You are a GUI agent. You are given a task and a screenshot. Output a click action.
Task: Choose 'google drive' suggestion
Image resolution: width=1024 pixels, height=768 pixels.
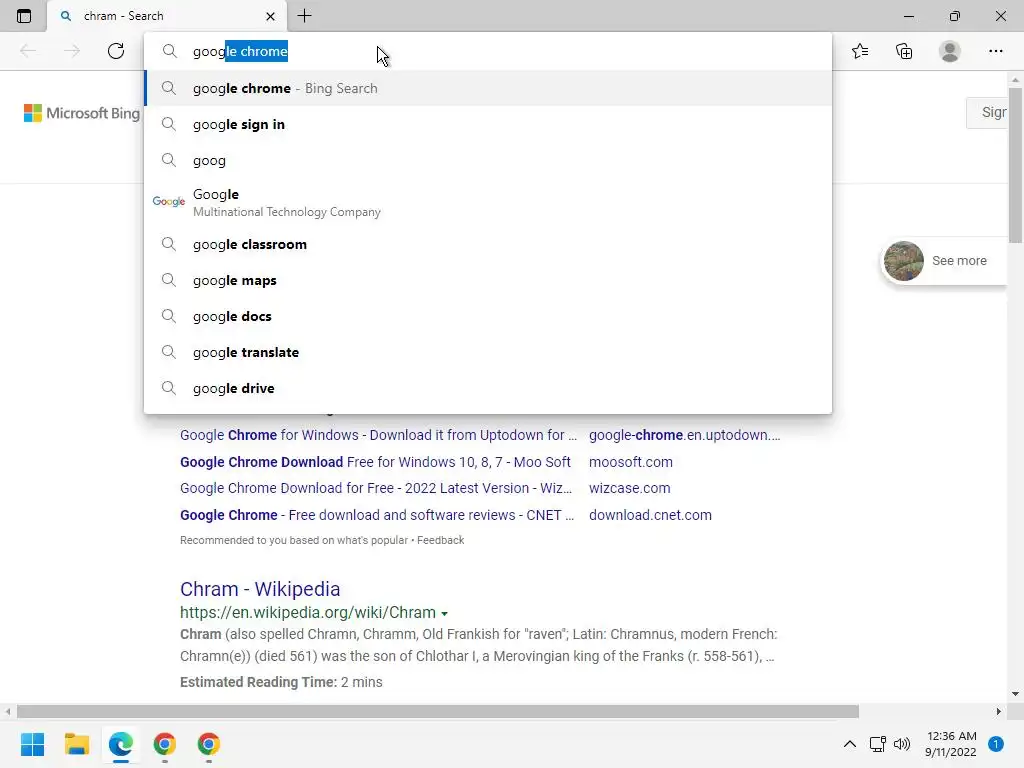coord(488,388)
